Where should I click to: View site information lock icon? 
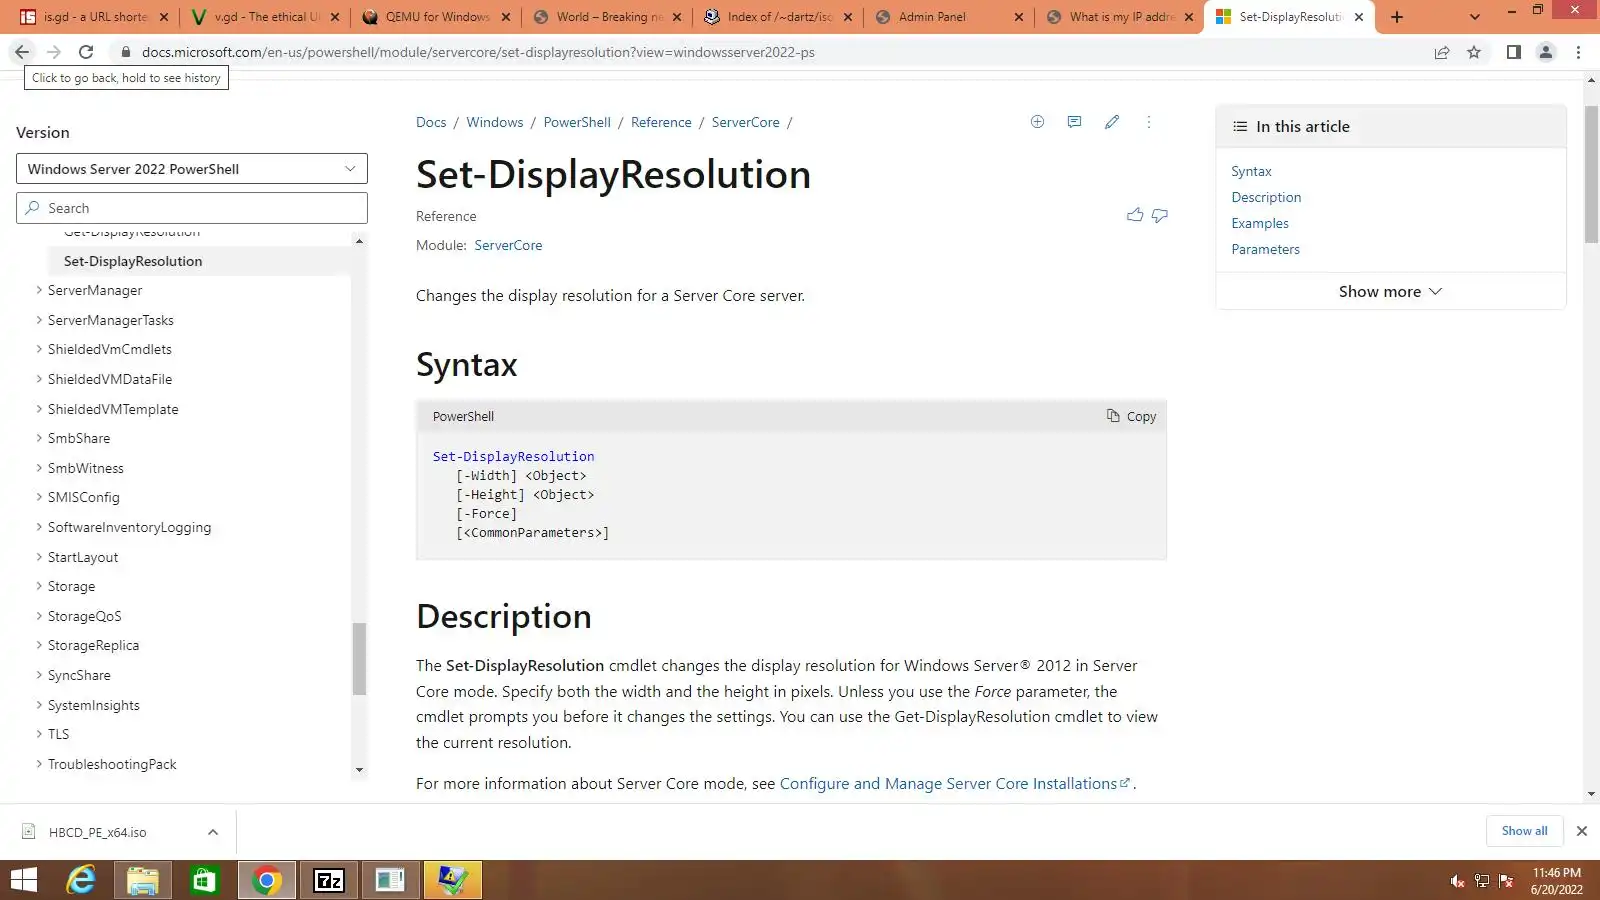click(x=125, y=52)
